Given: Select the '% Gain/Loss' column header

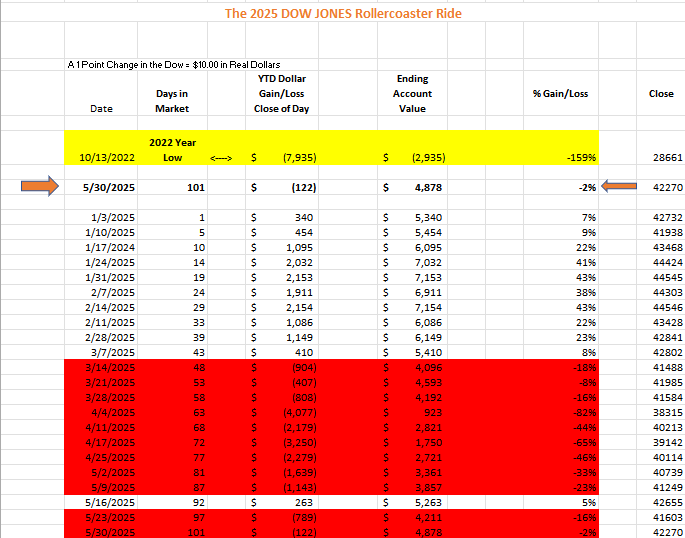Looking at the screenshot, I should 560,94.
